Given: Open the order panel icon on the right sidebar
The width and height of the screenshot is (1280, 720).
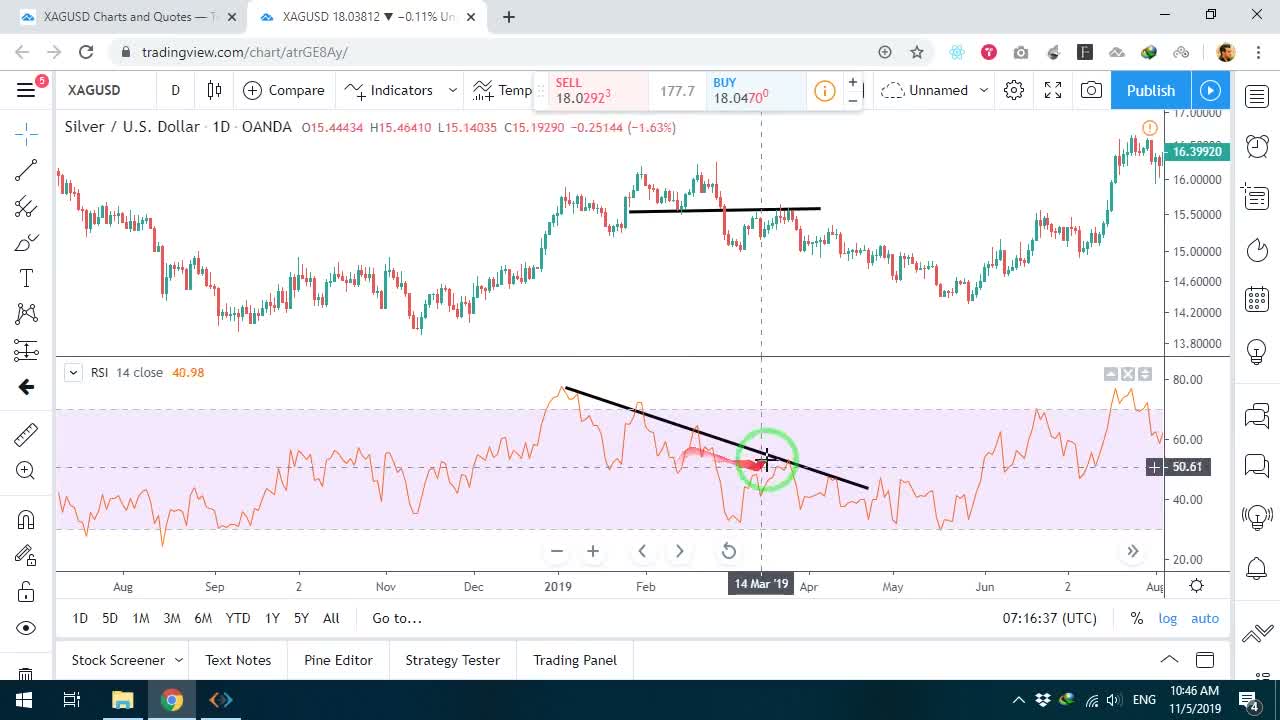Looking at the screenshot, I should (x=1257, y=634).
